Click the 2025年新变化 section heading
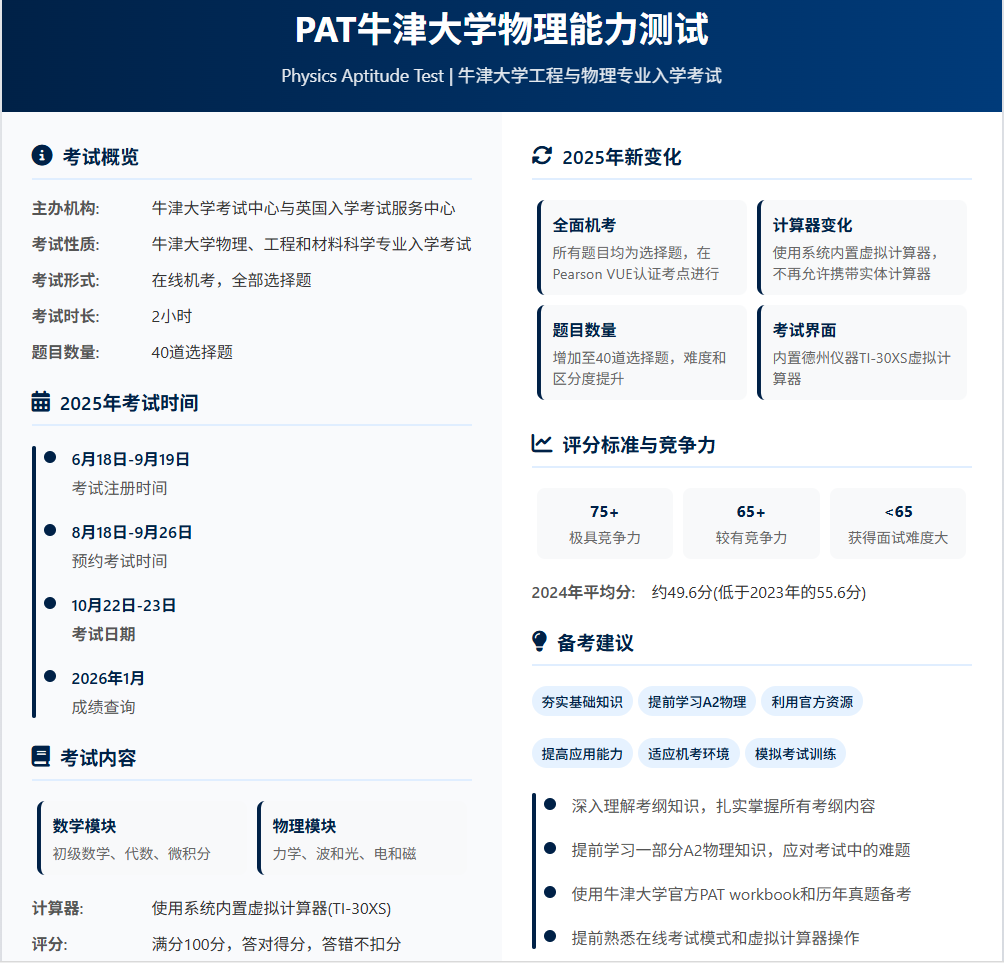 (621, 157)
